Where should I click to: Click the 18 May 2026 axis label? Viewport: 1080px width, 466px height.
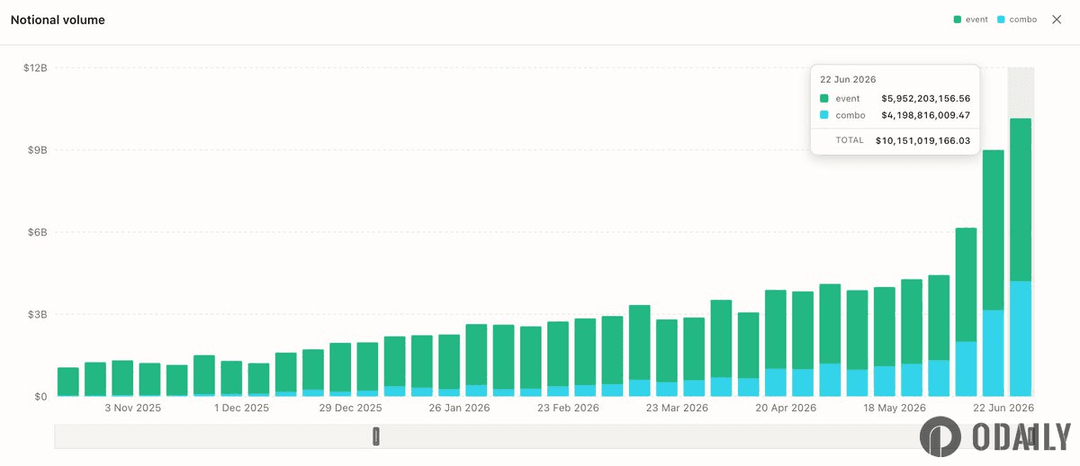coord(895,408)
